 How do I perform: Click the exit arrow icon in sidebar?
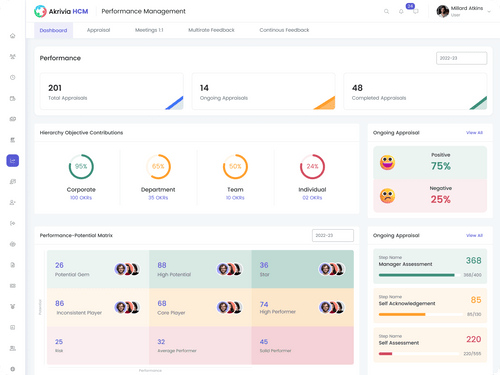13,223
